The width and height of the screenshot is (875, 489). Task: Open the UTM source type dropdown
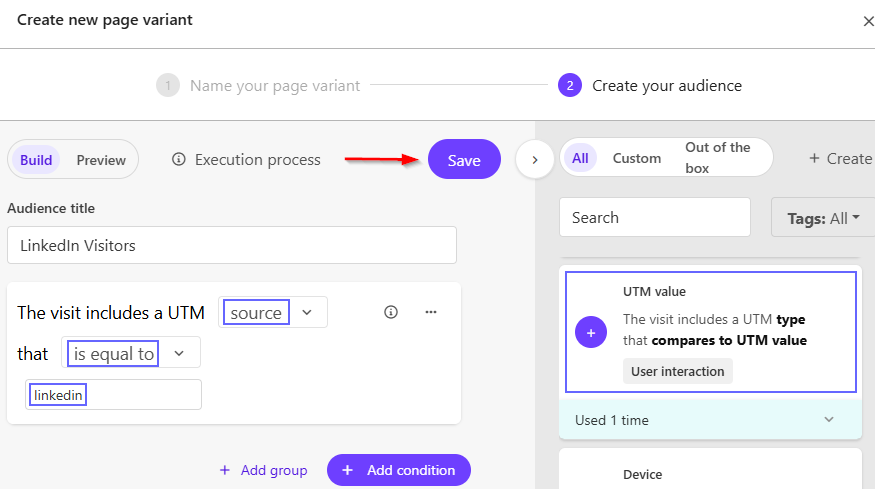click(x=273, y=312)
